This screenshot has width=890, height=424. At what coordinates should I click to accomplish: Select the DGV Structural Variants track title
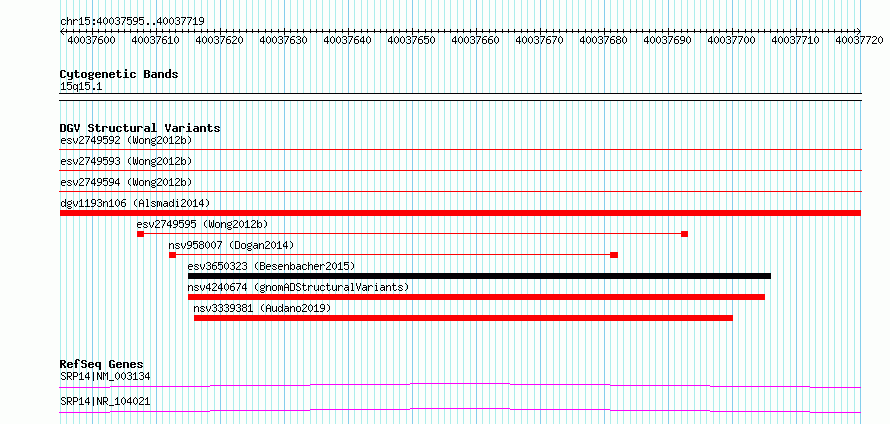pos(140,128)
